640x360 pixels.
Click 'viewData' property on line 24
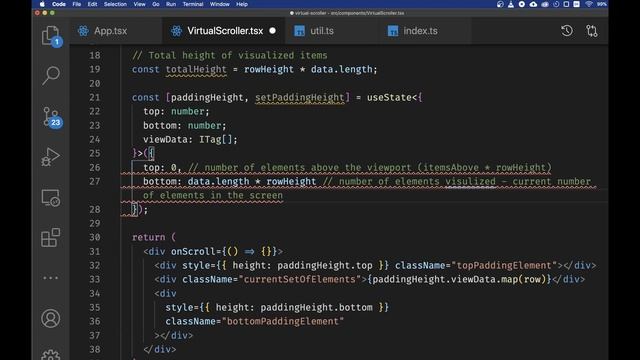pos(165,140)
